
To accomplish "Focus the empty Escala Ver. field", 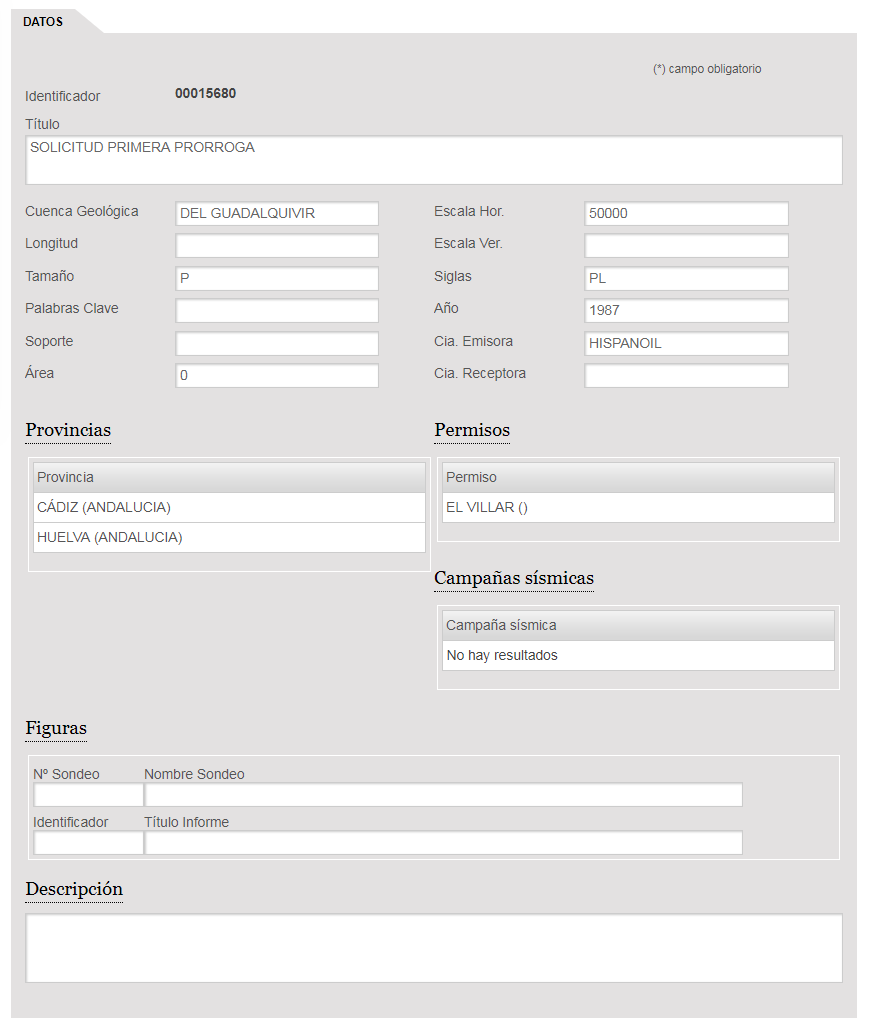I will point(686,246).
